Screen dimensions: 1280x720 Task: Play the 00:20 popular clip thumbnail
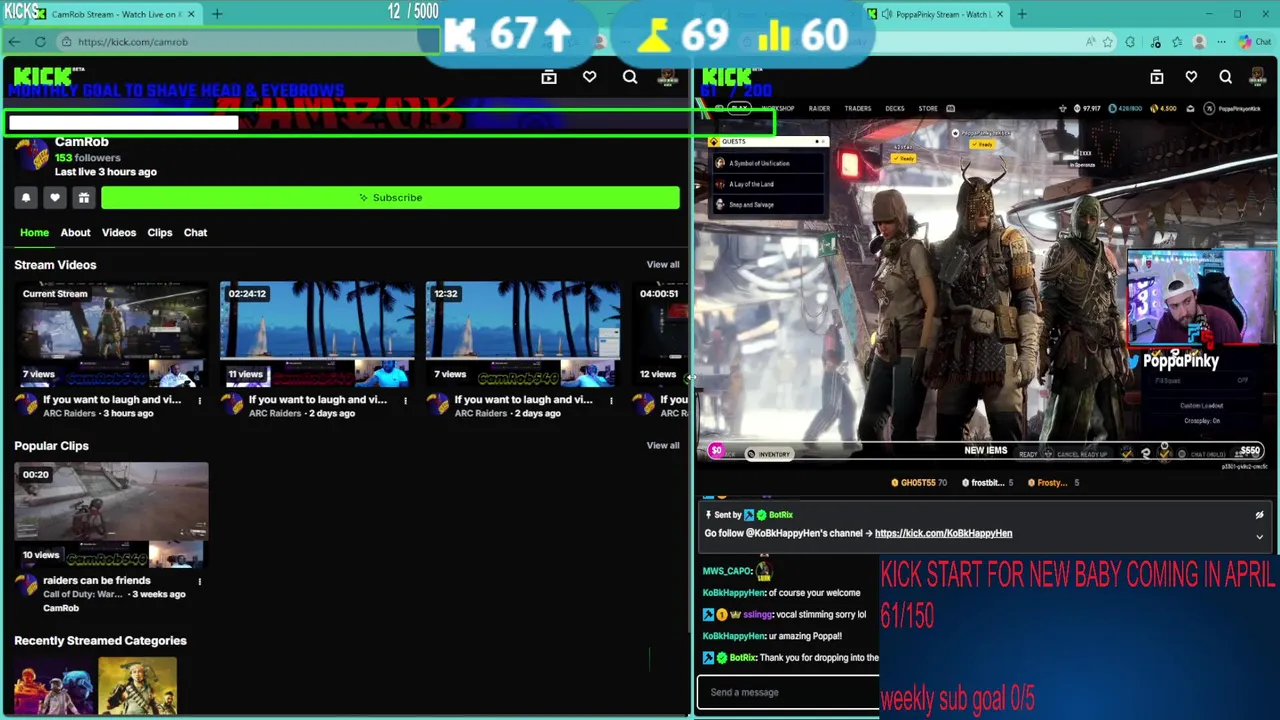[x=111, y=515]
